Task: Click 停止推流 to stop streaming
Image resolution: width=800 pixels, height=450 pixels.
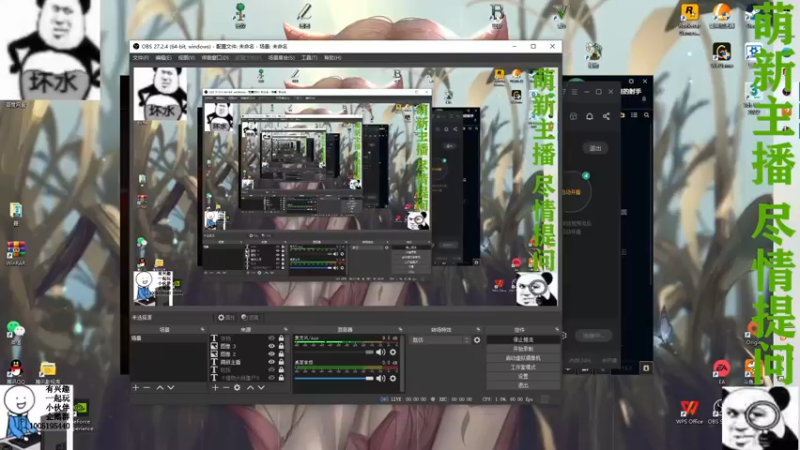Action: pos(523,340)
